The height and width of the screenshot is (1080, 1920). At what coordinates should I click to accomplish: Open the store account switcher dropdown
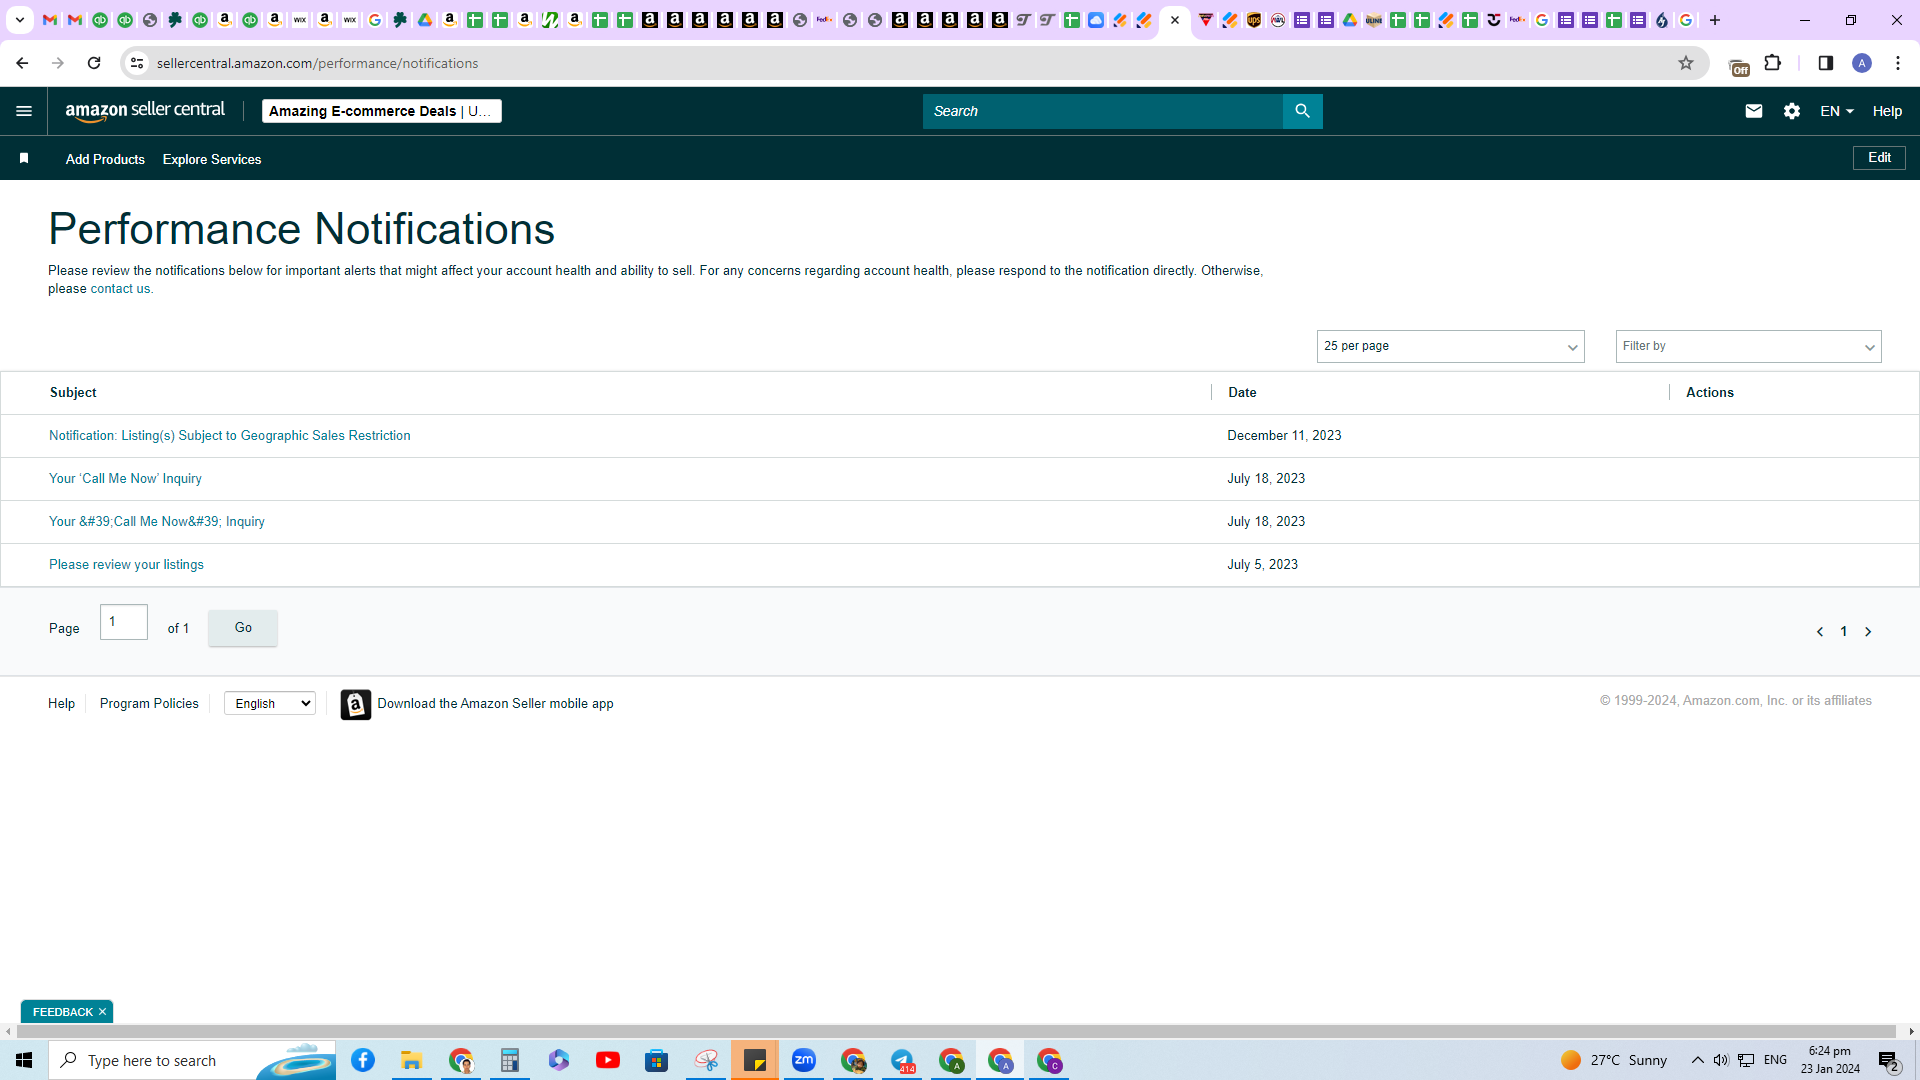tap(382, 111)
